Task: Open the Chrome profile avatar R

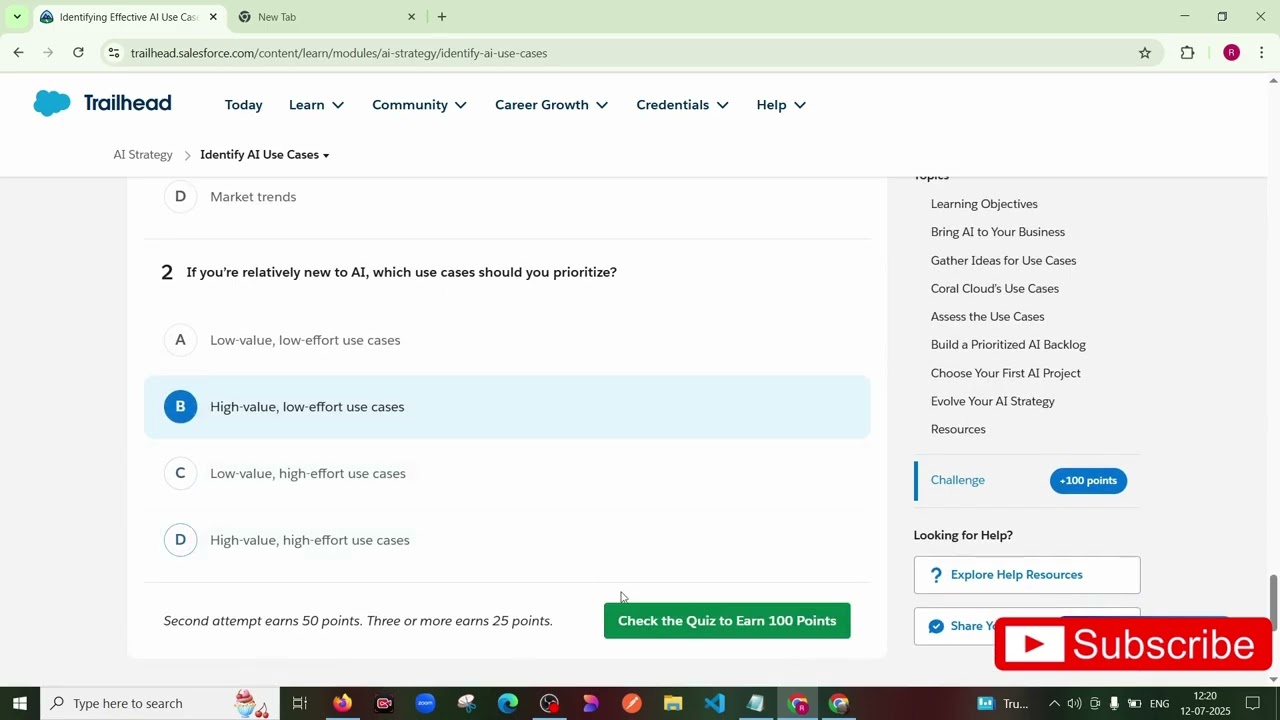Action: [x=1232, y=53]
